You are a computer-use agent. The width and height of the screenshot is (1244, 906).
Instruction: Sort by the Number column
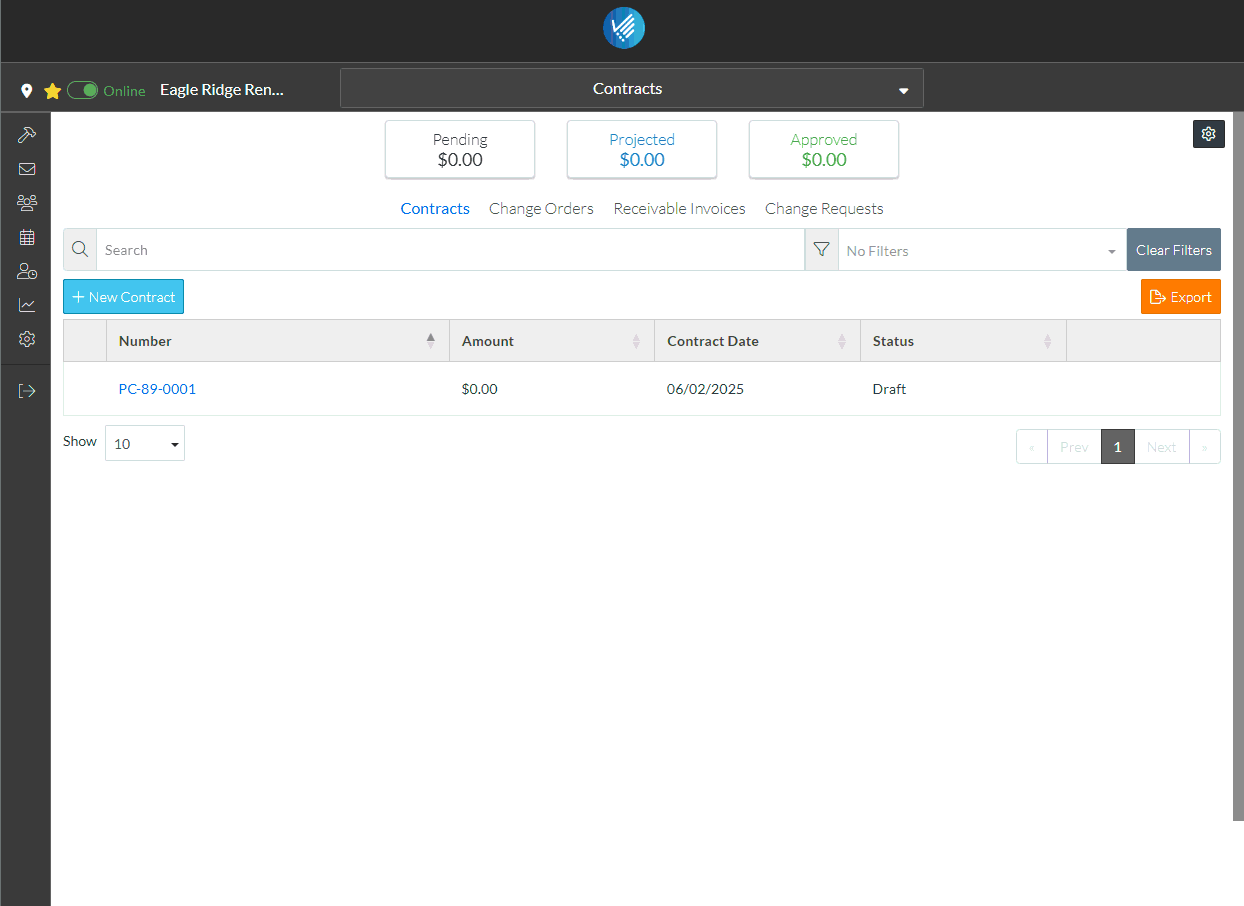pos(278,341)
